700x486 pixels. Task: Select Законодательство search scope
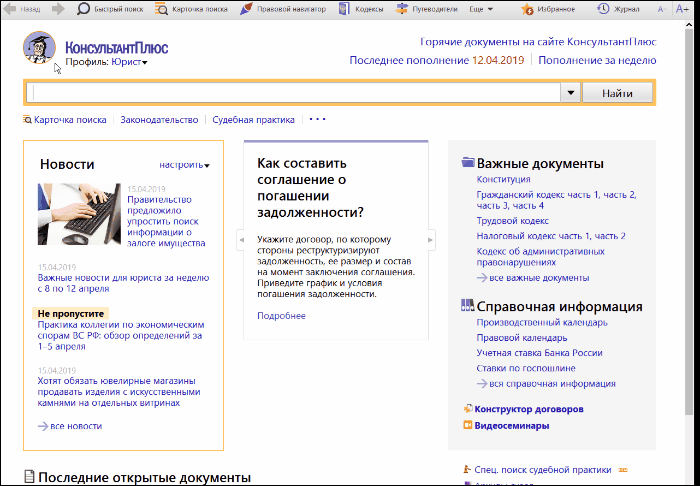coord(159,120)
